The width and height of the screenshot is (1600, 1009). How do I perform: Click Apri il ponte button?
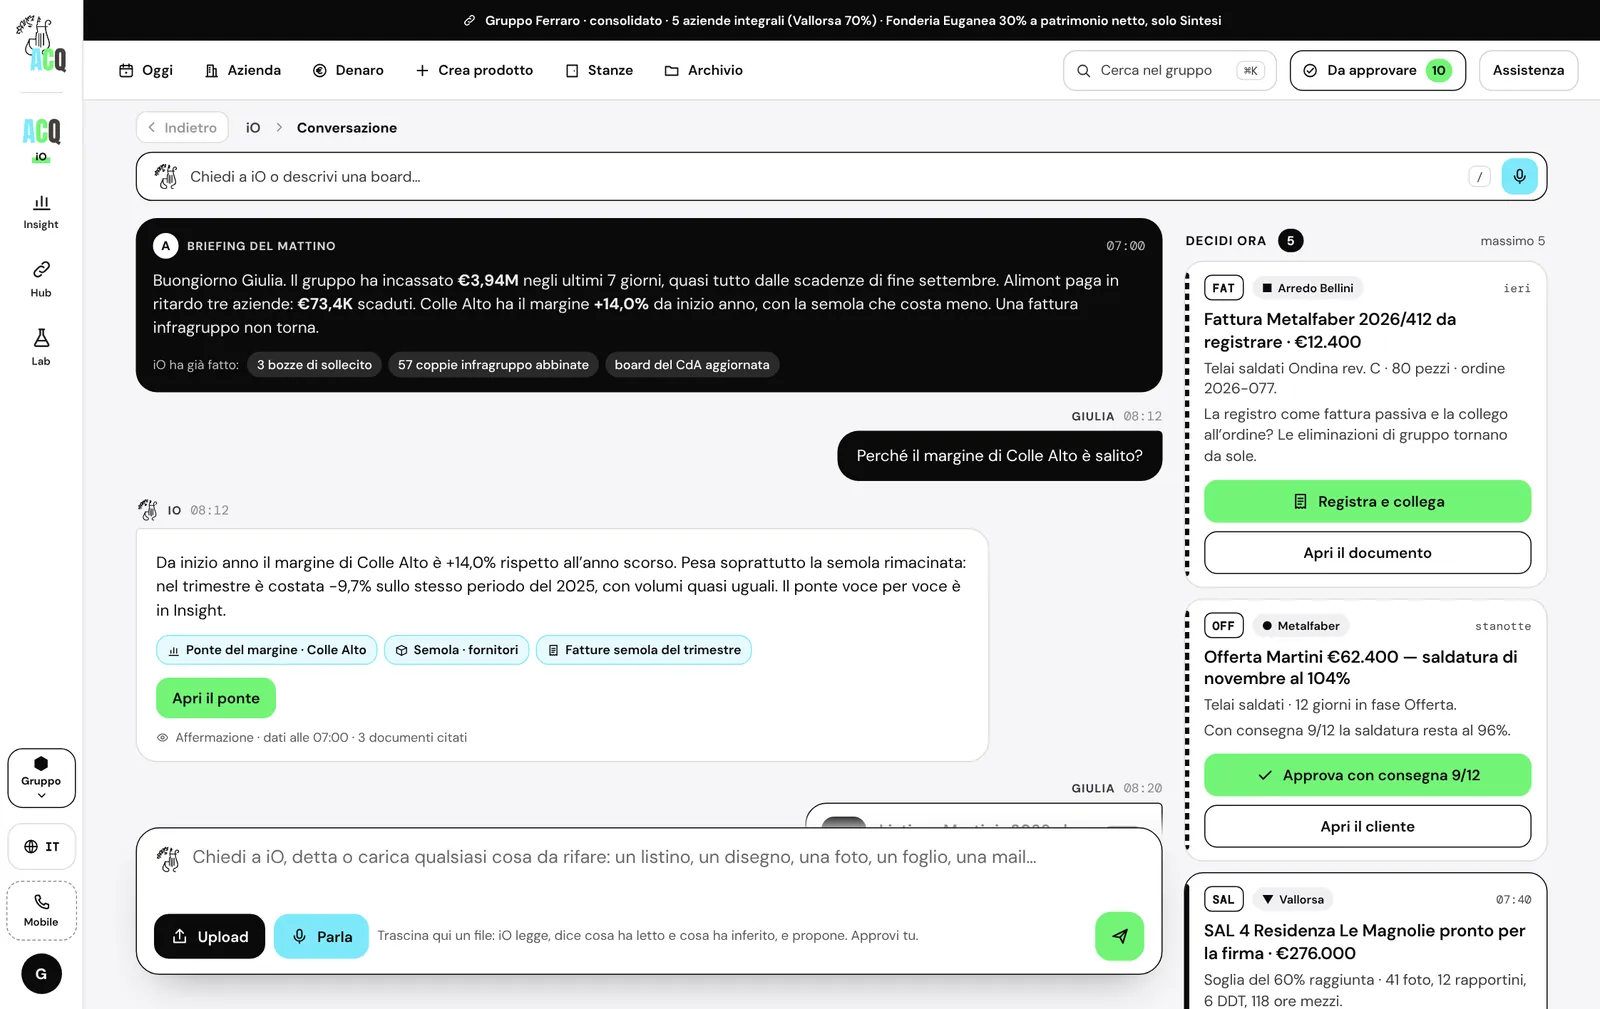point(216,698)
